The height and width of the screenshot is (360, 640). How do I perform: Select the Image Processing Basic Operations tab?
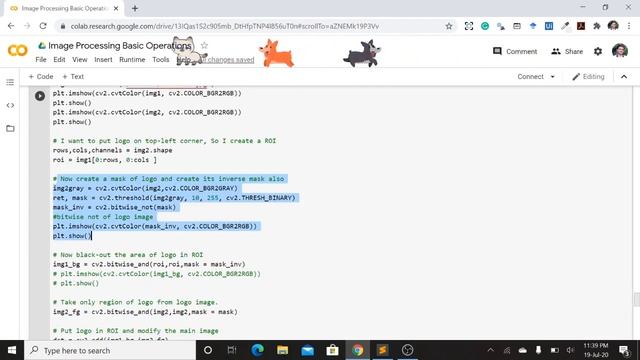[x=64, y=8]
